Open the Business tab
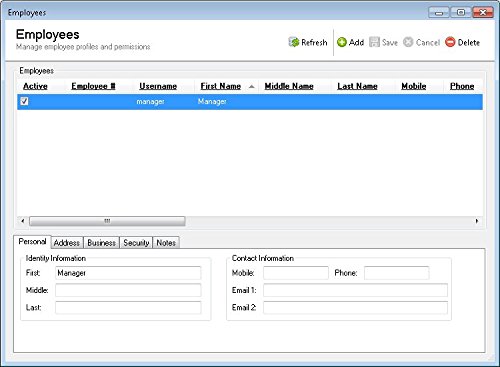Viewport: 500px width, 367px height. click(x=101, y=243)
